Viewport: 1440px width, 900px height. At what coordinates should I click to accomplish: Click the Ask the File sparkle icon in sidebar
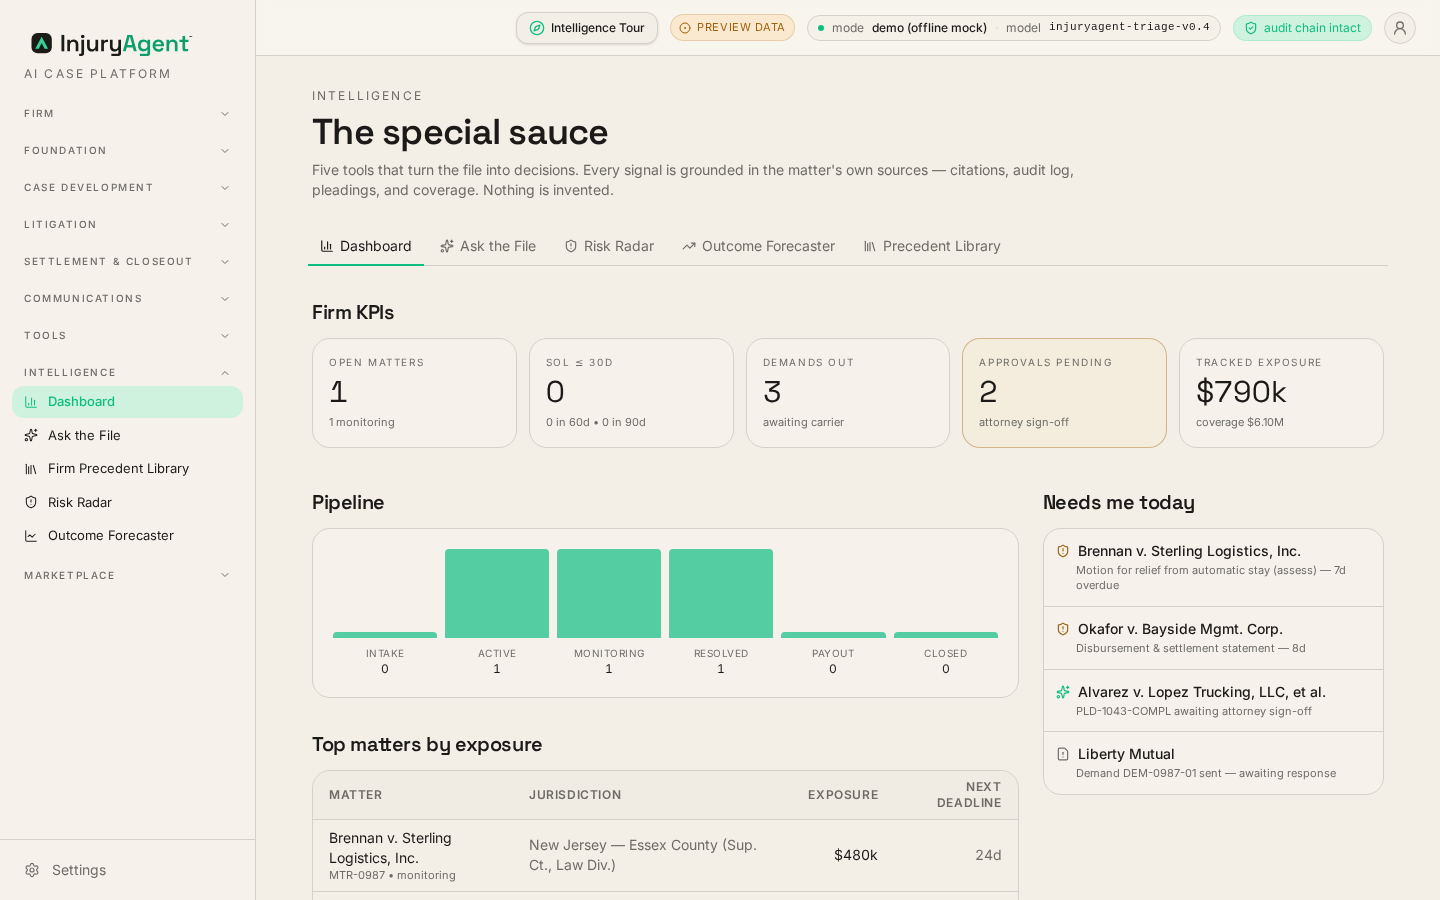pos(31,436)
